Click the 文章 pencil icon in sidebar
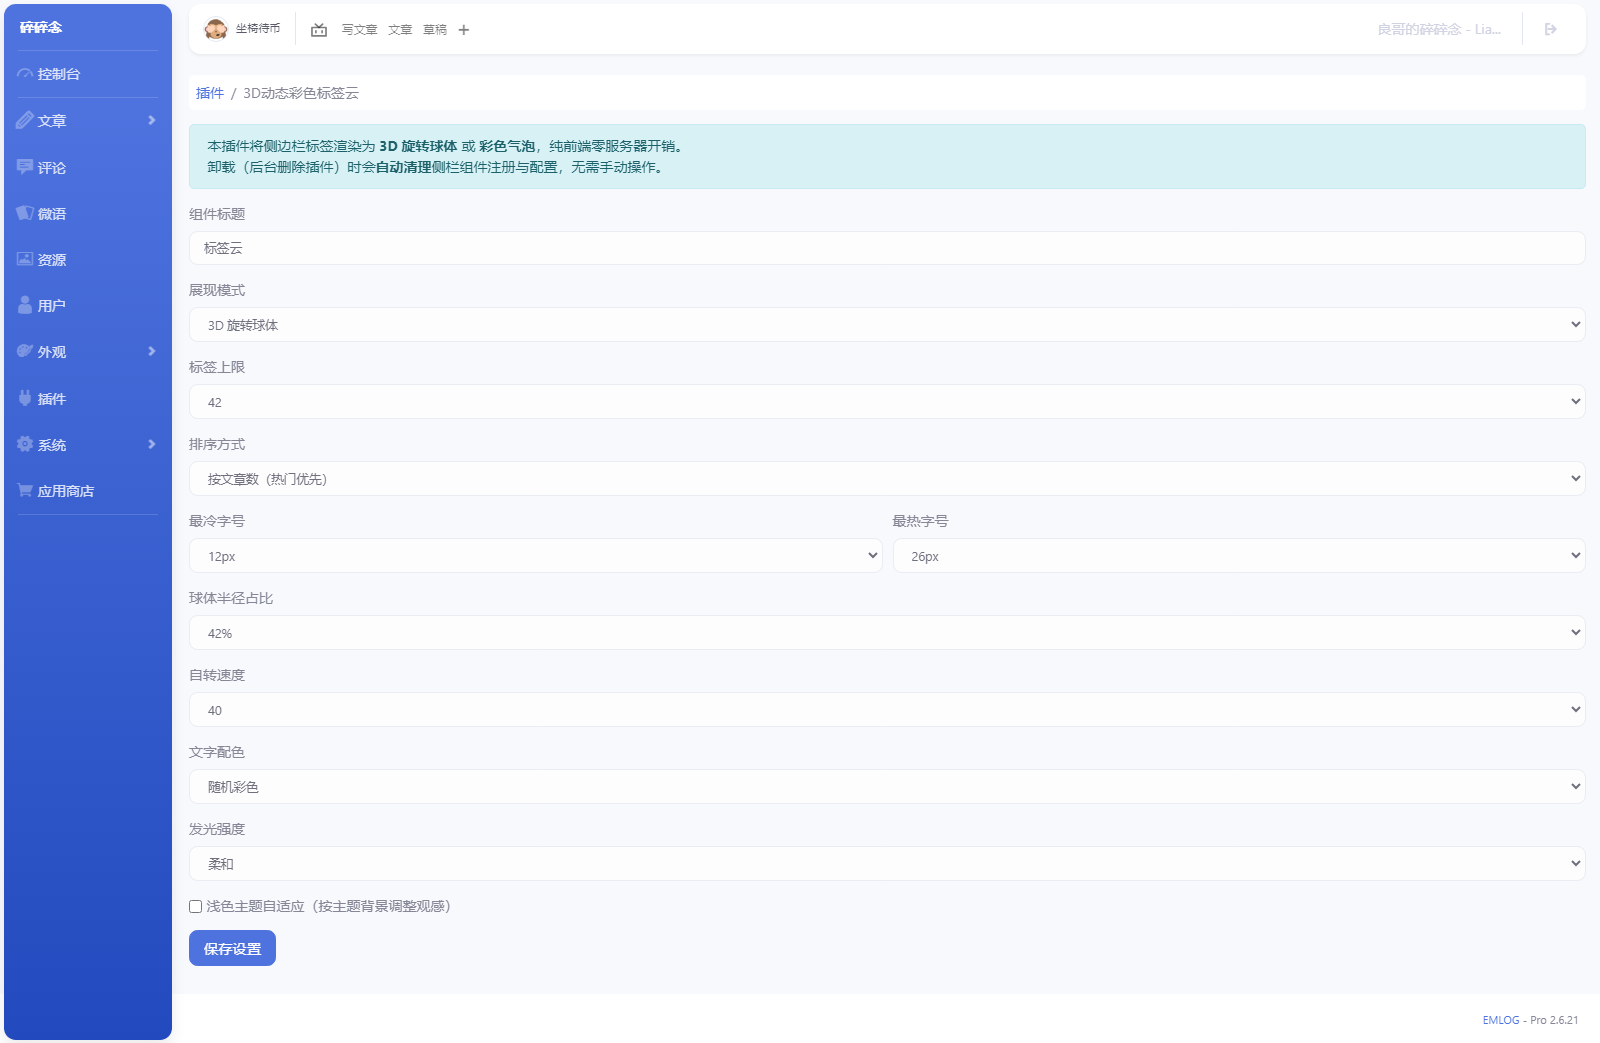 (25, 120)
